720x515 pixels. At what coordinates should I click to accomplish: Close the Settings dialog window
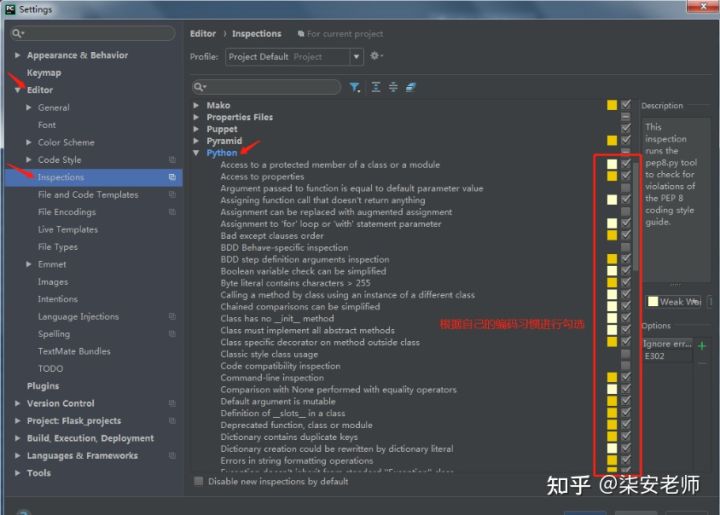pyautogui.click(x=703, y=6)
